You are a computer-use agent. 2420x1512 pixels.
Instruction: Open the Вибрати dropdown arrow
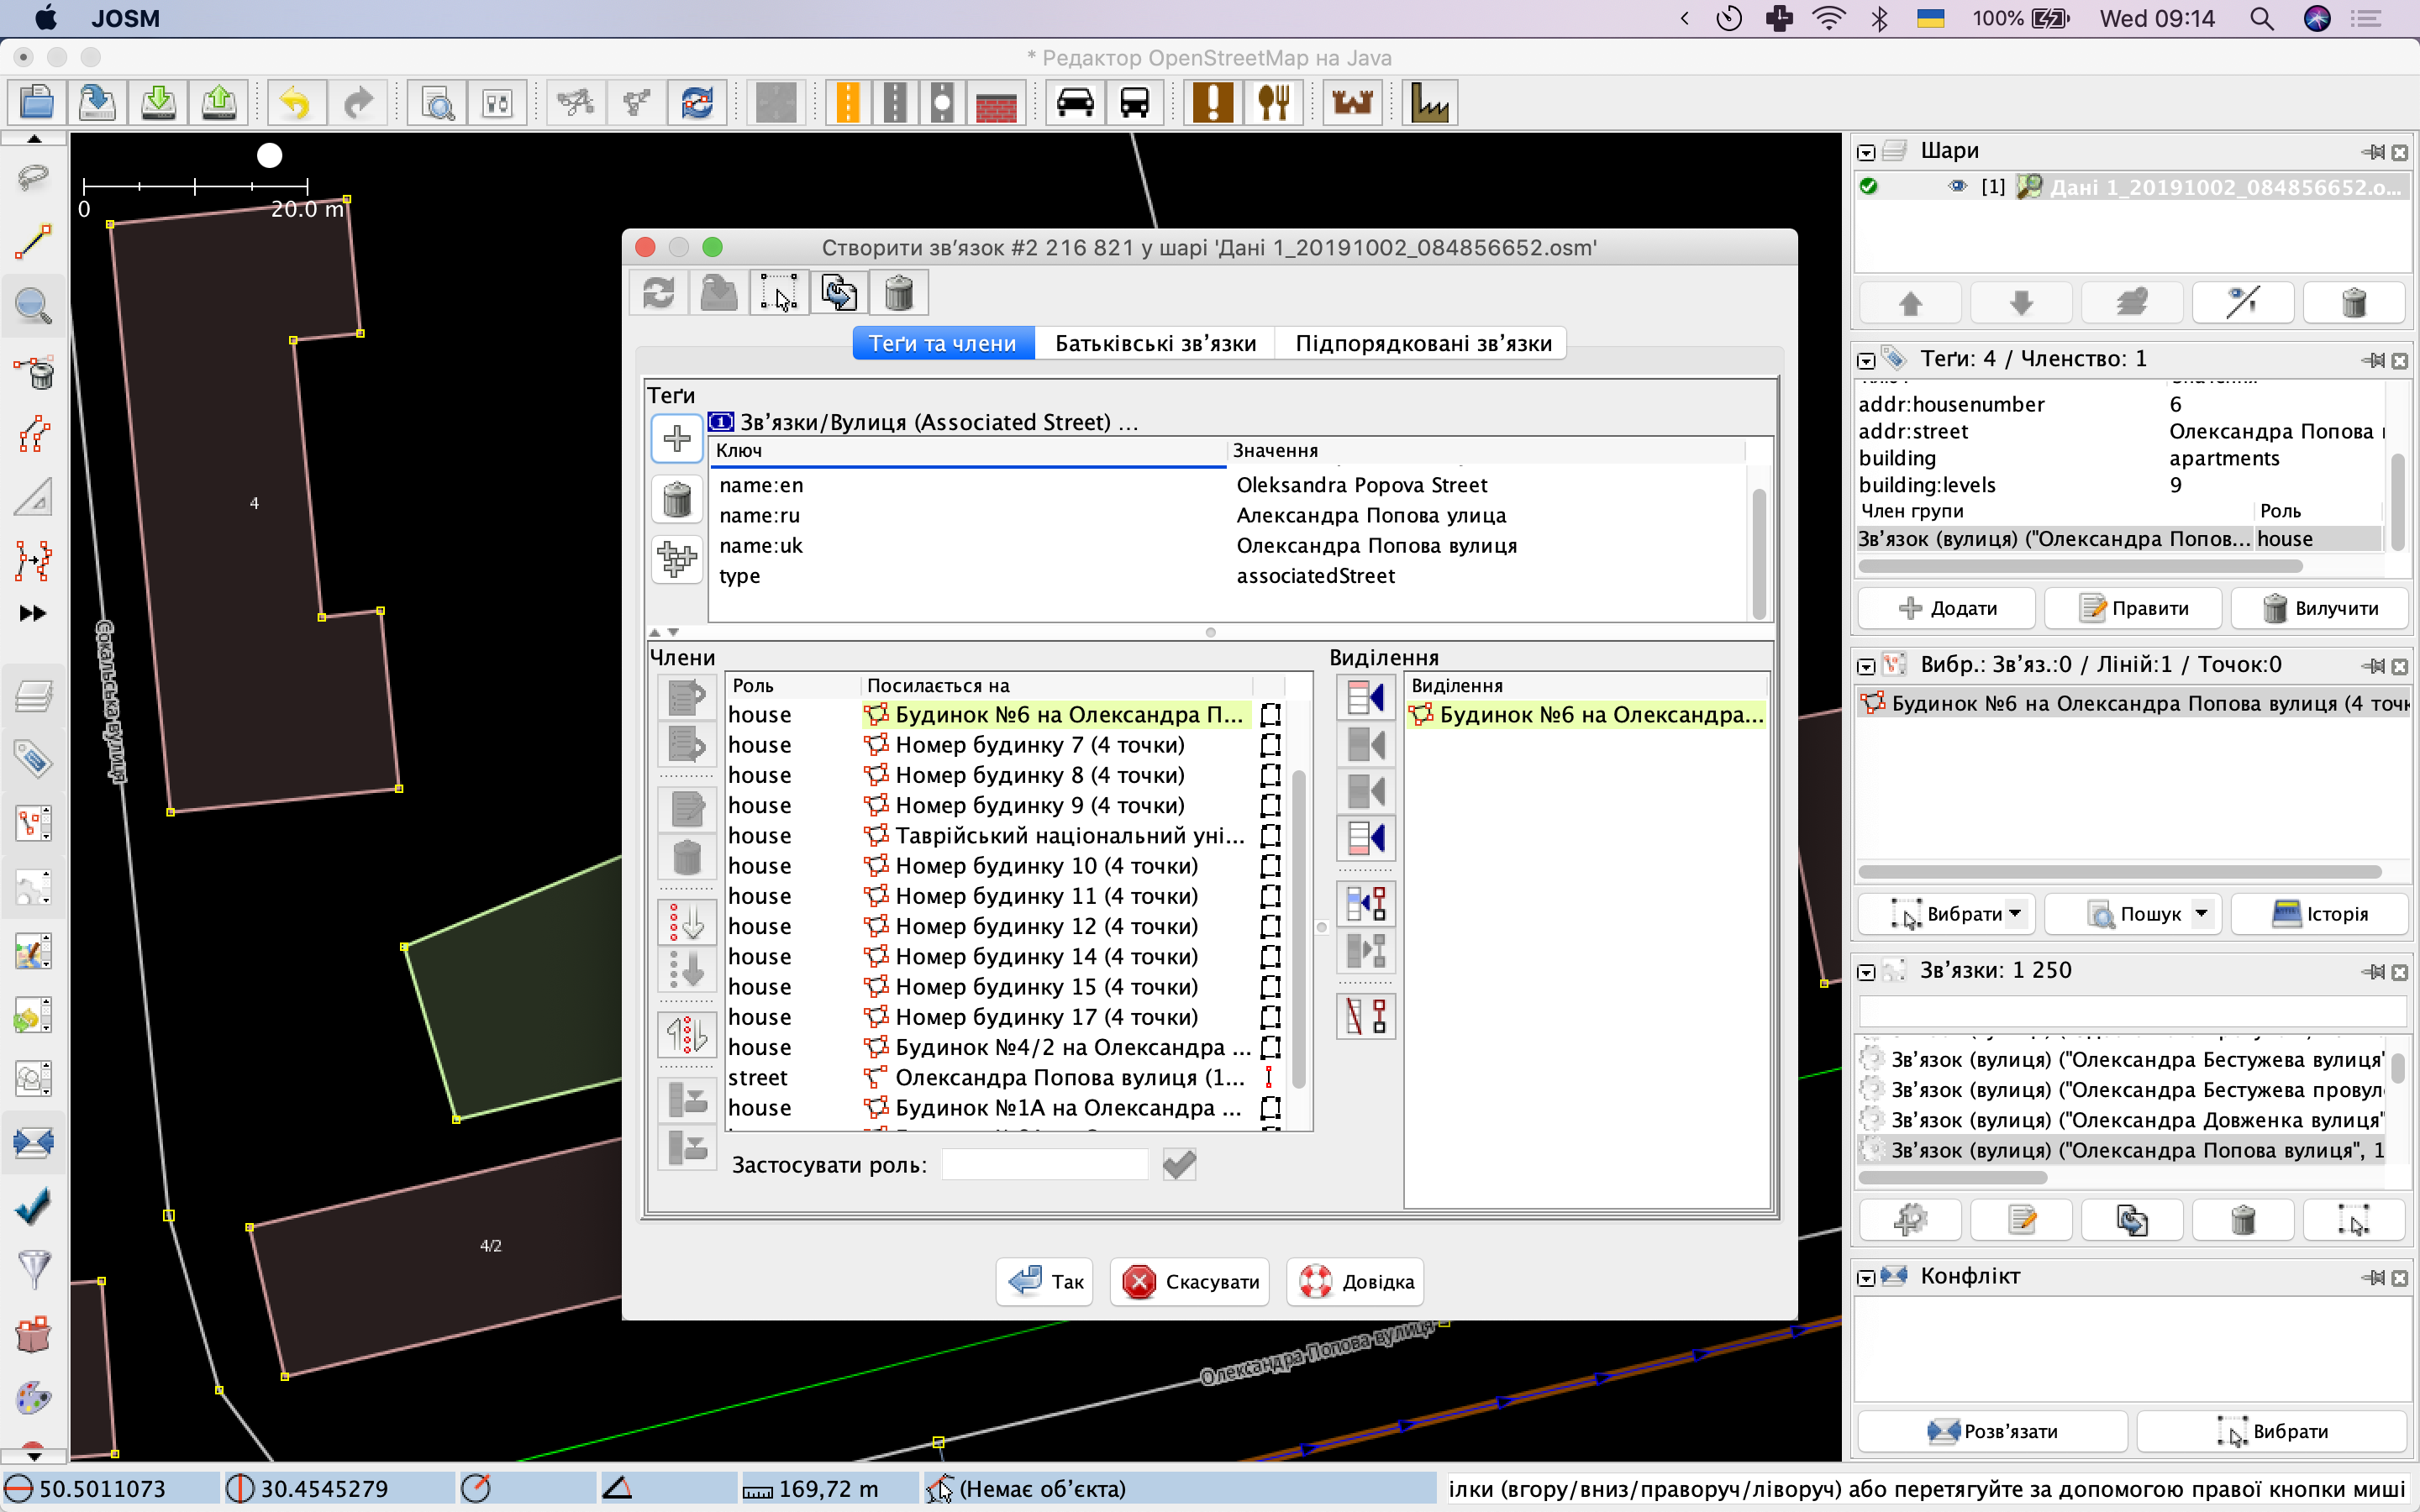2015,913
